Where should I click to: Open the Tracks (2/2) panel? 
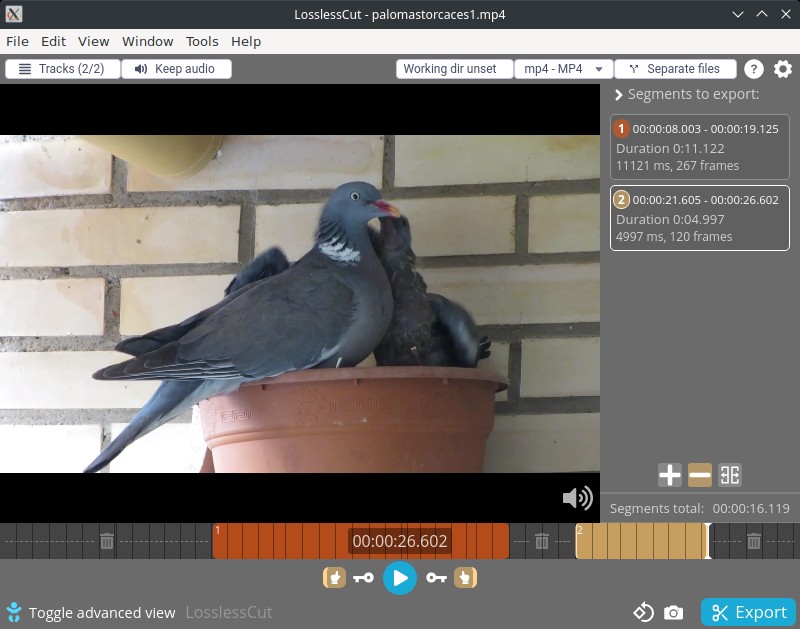tap(63, 69)
